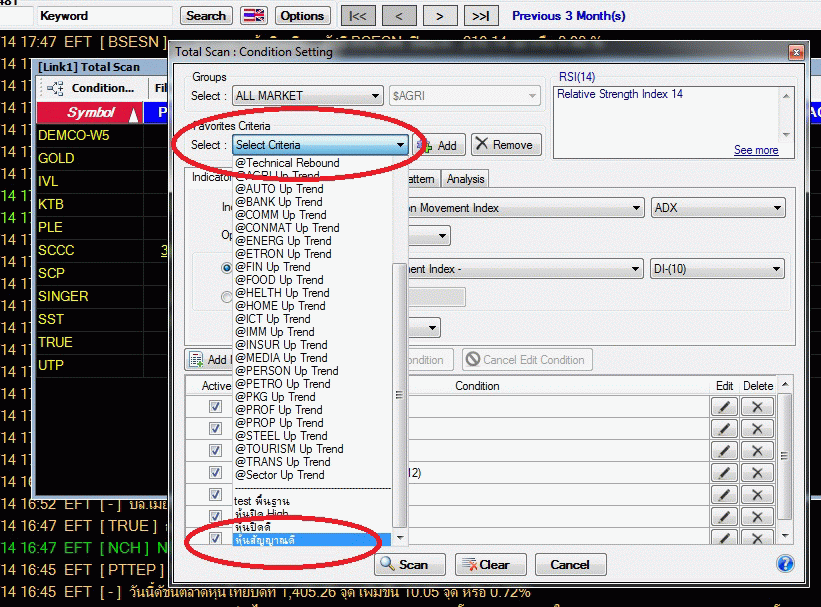This screenshot has height=607, width=821.
Task: Edit the second condition row pencil
Action: pyautogui.click(x=724, y=429)
